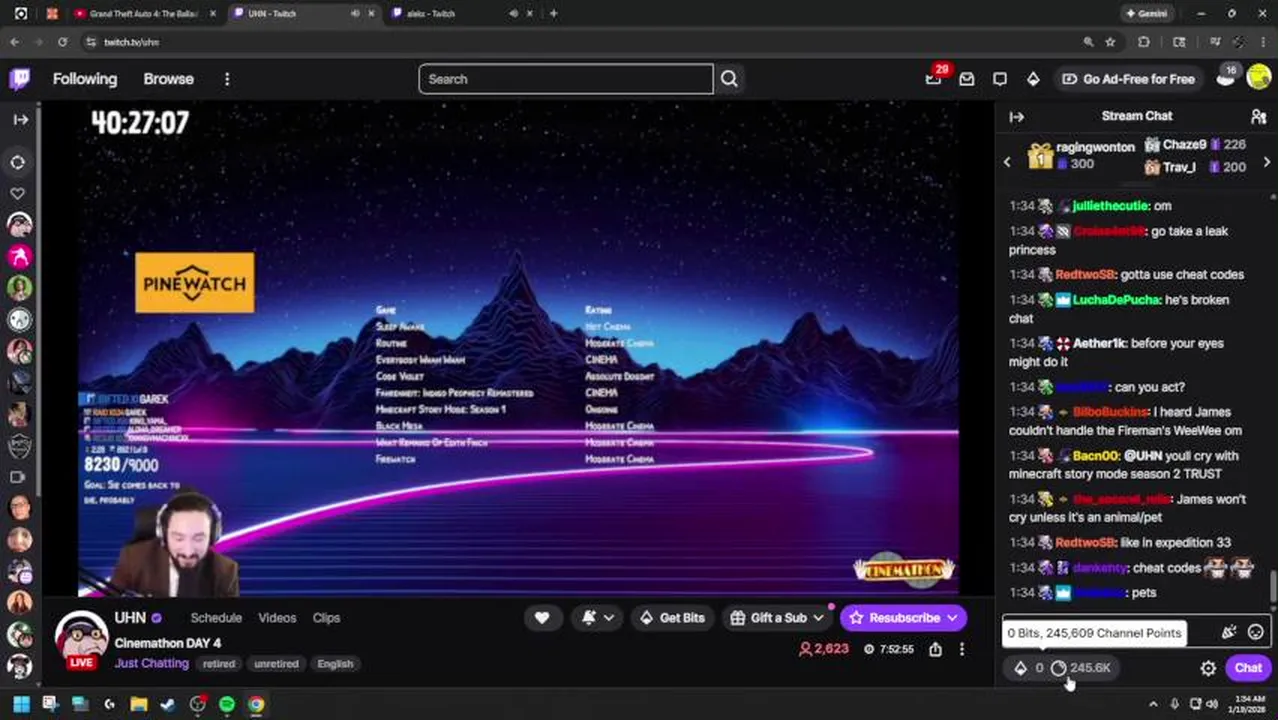Expand the left channel sidebar
This screenshot has height=720, width=1278.
pos(20,119)
